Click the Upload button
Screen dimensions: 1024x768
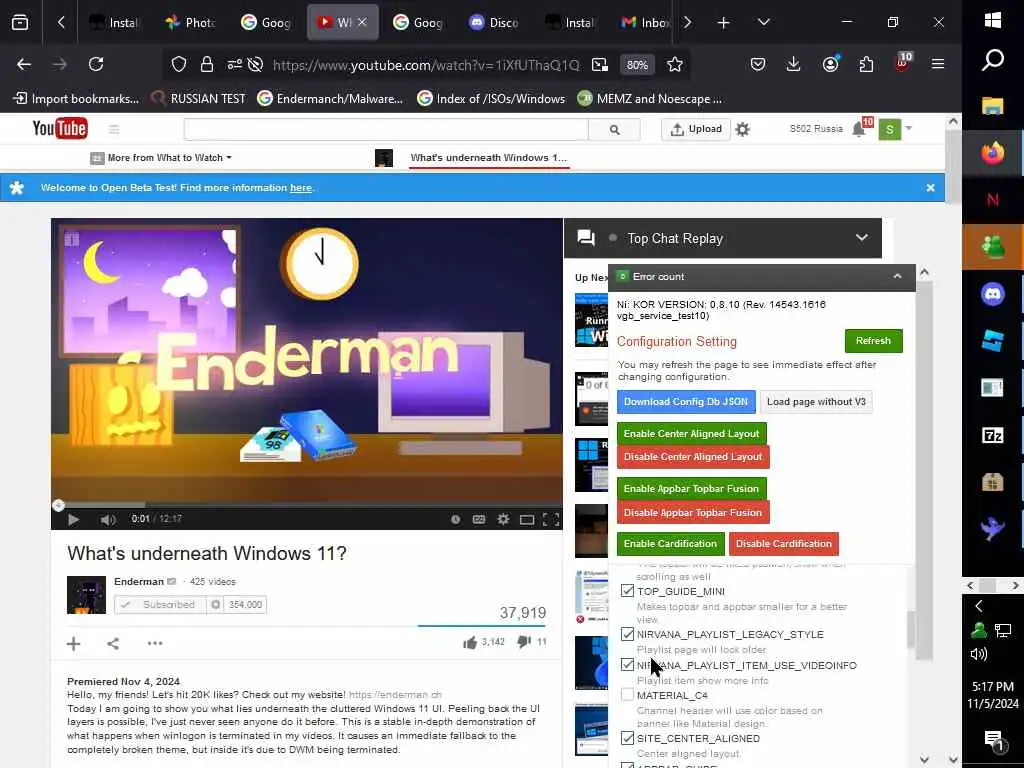[696, 129]
